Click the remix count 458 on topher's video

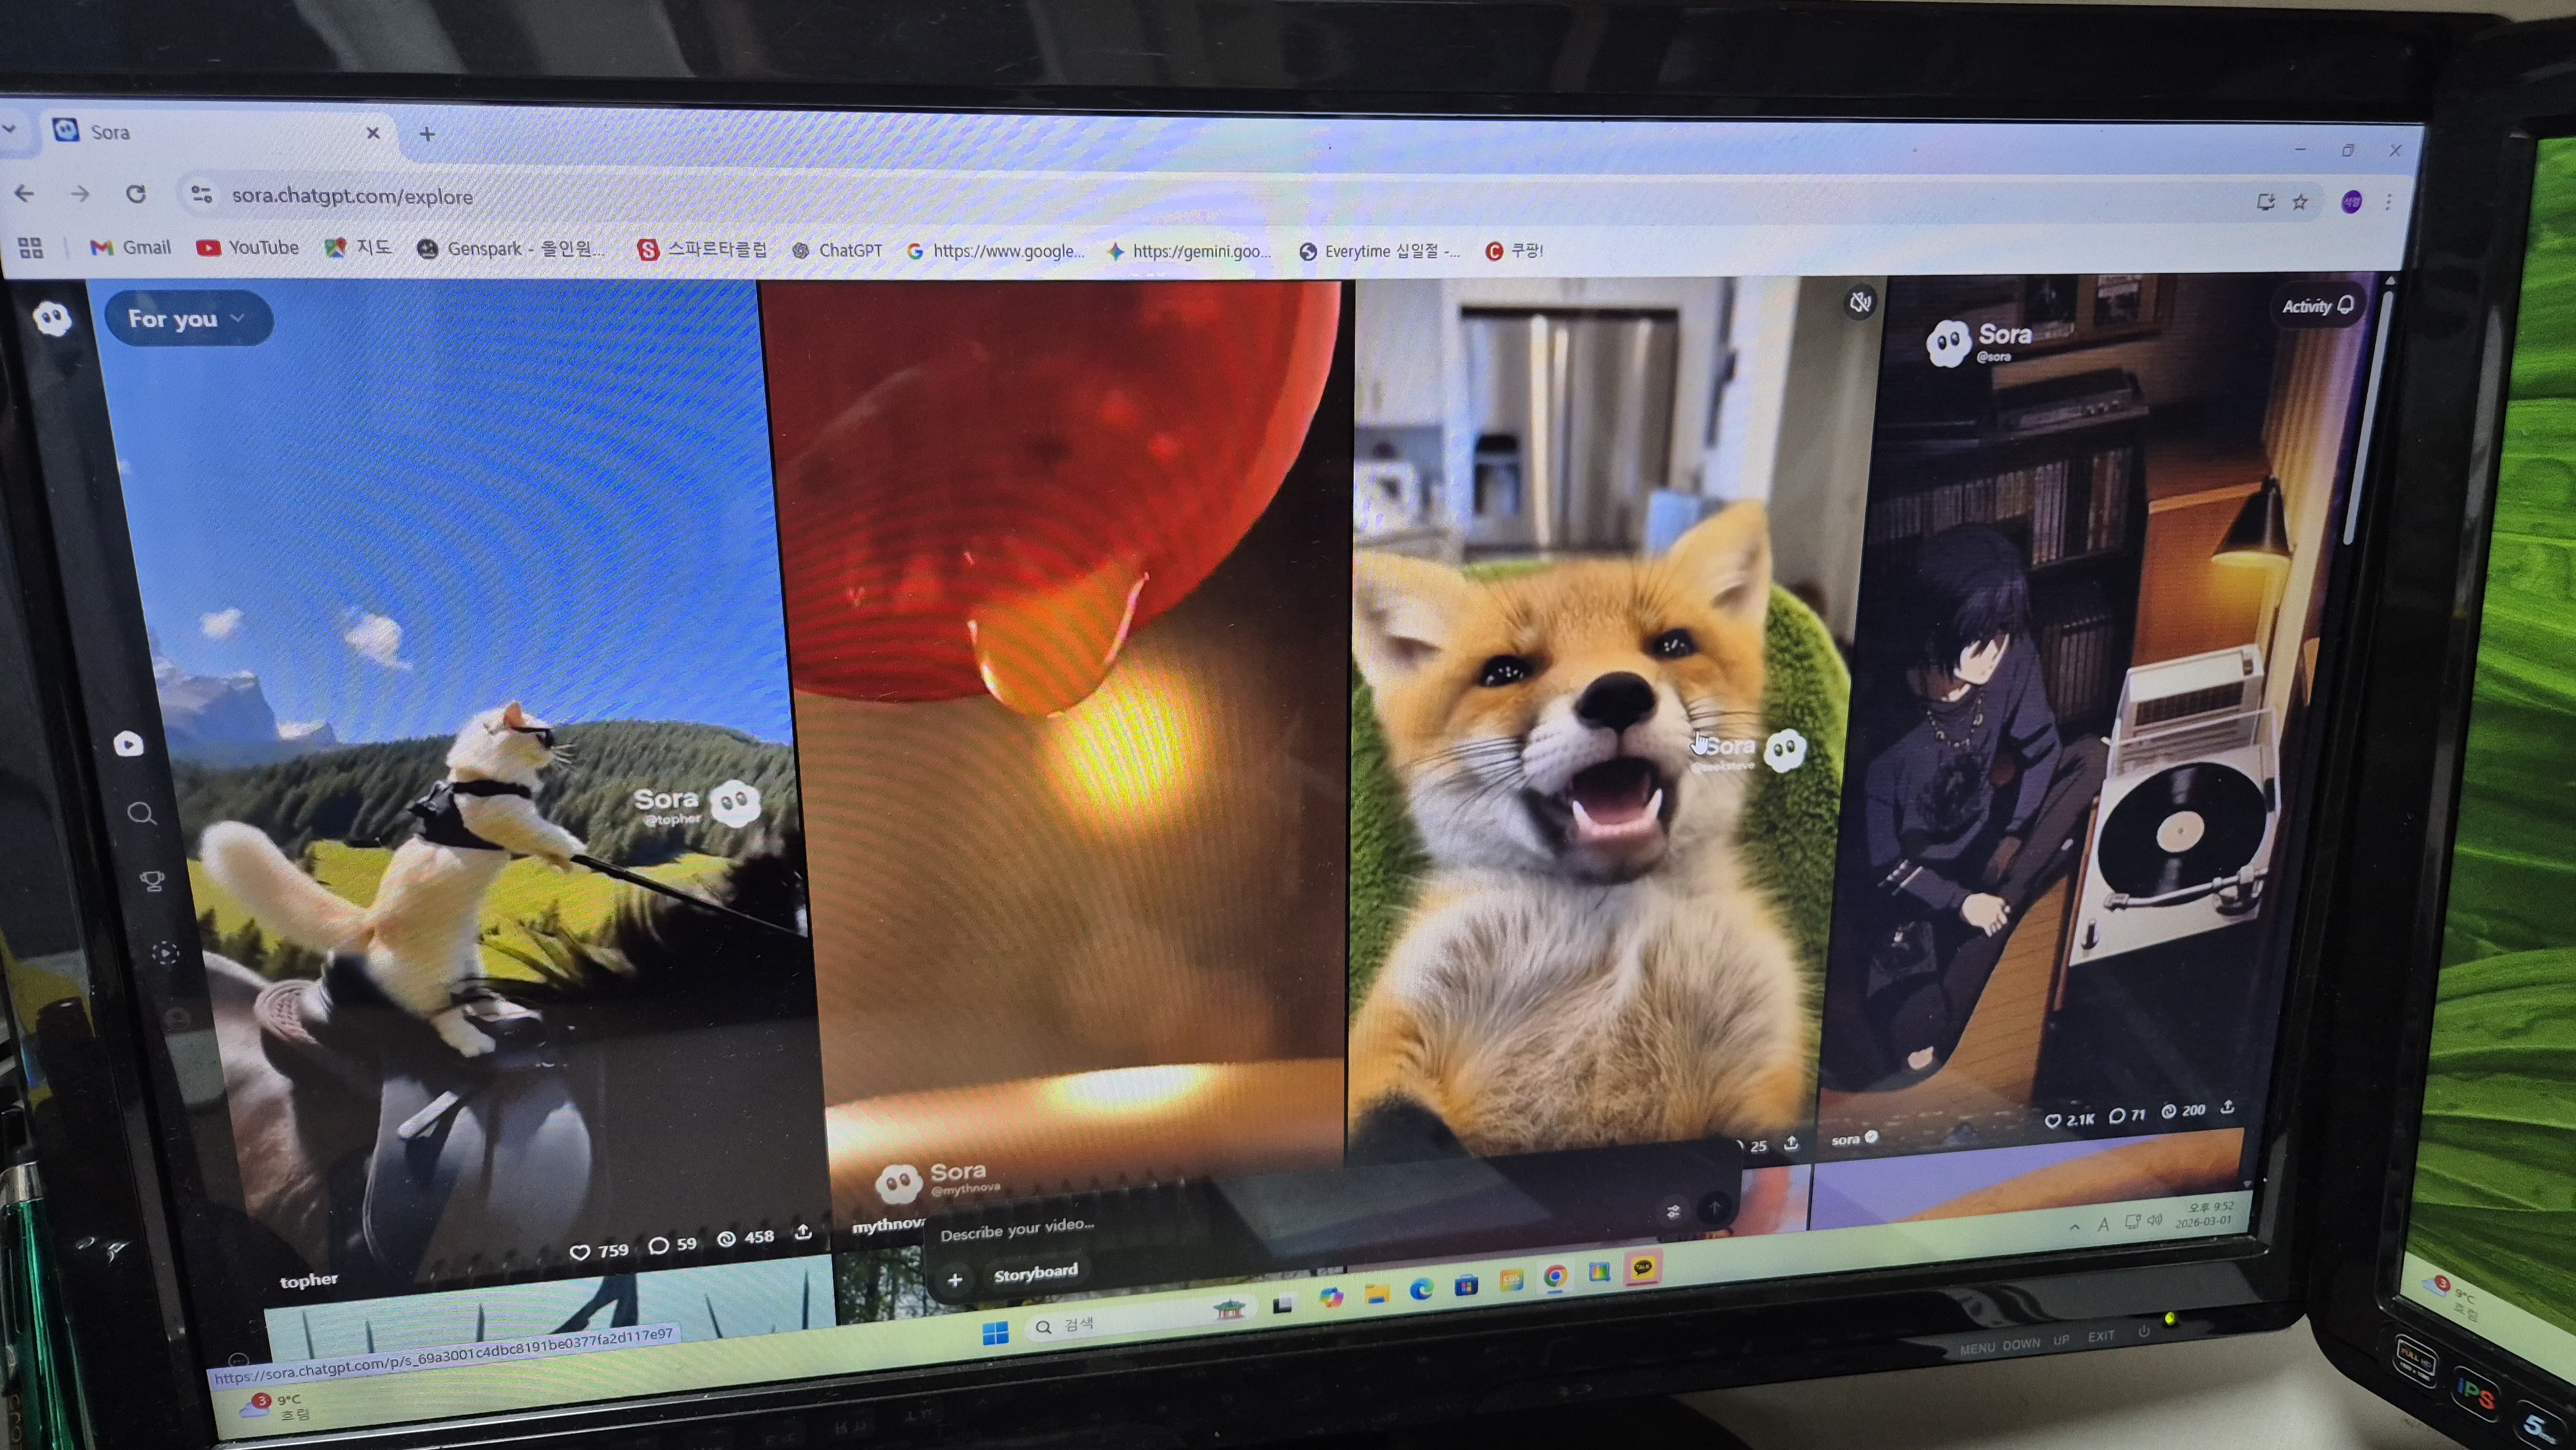click(746, 1238)
